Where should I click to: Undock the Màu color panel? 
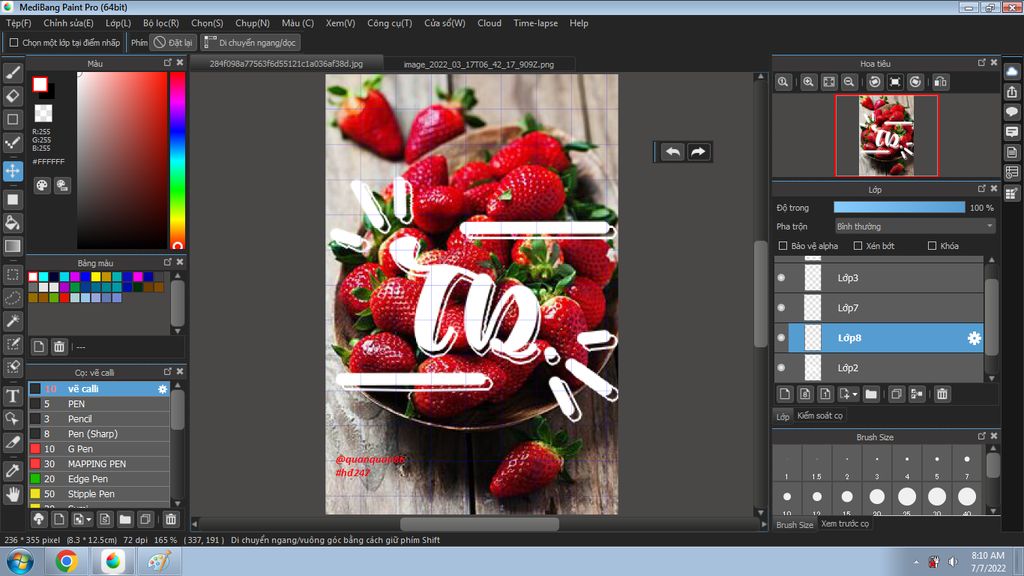point(168,63)
